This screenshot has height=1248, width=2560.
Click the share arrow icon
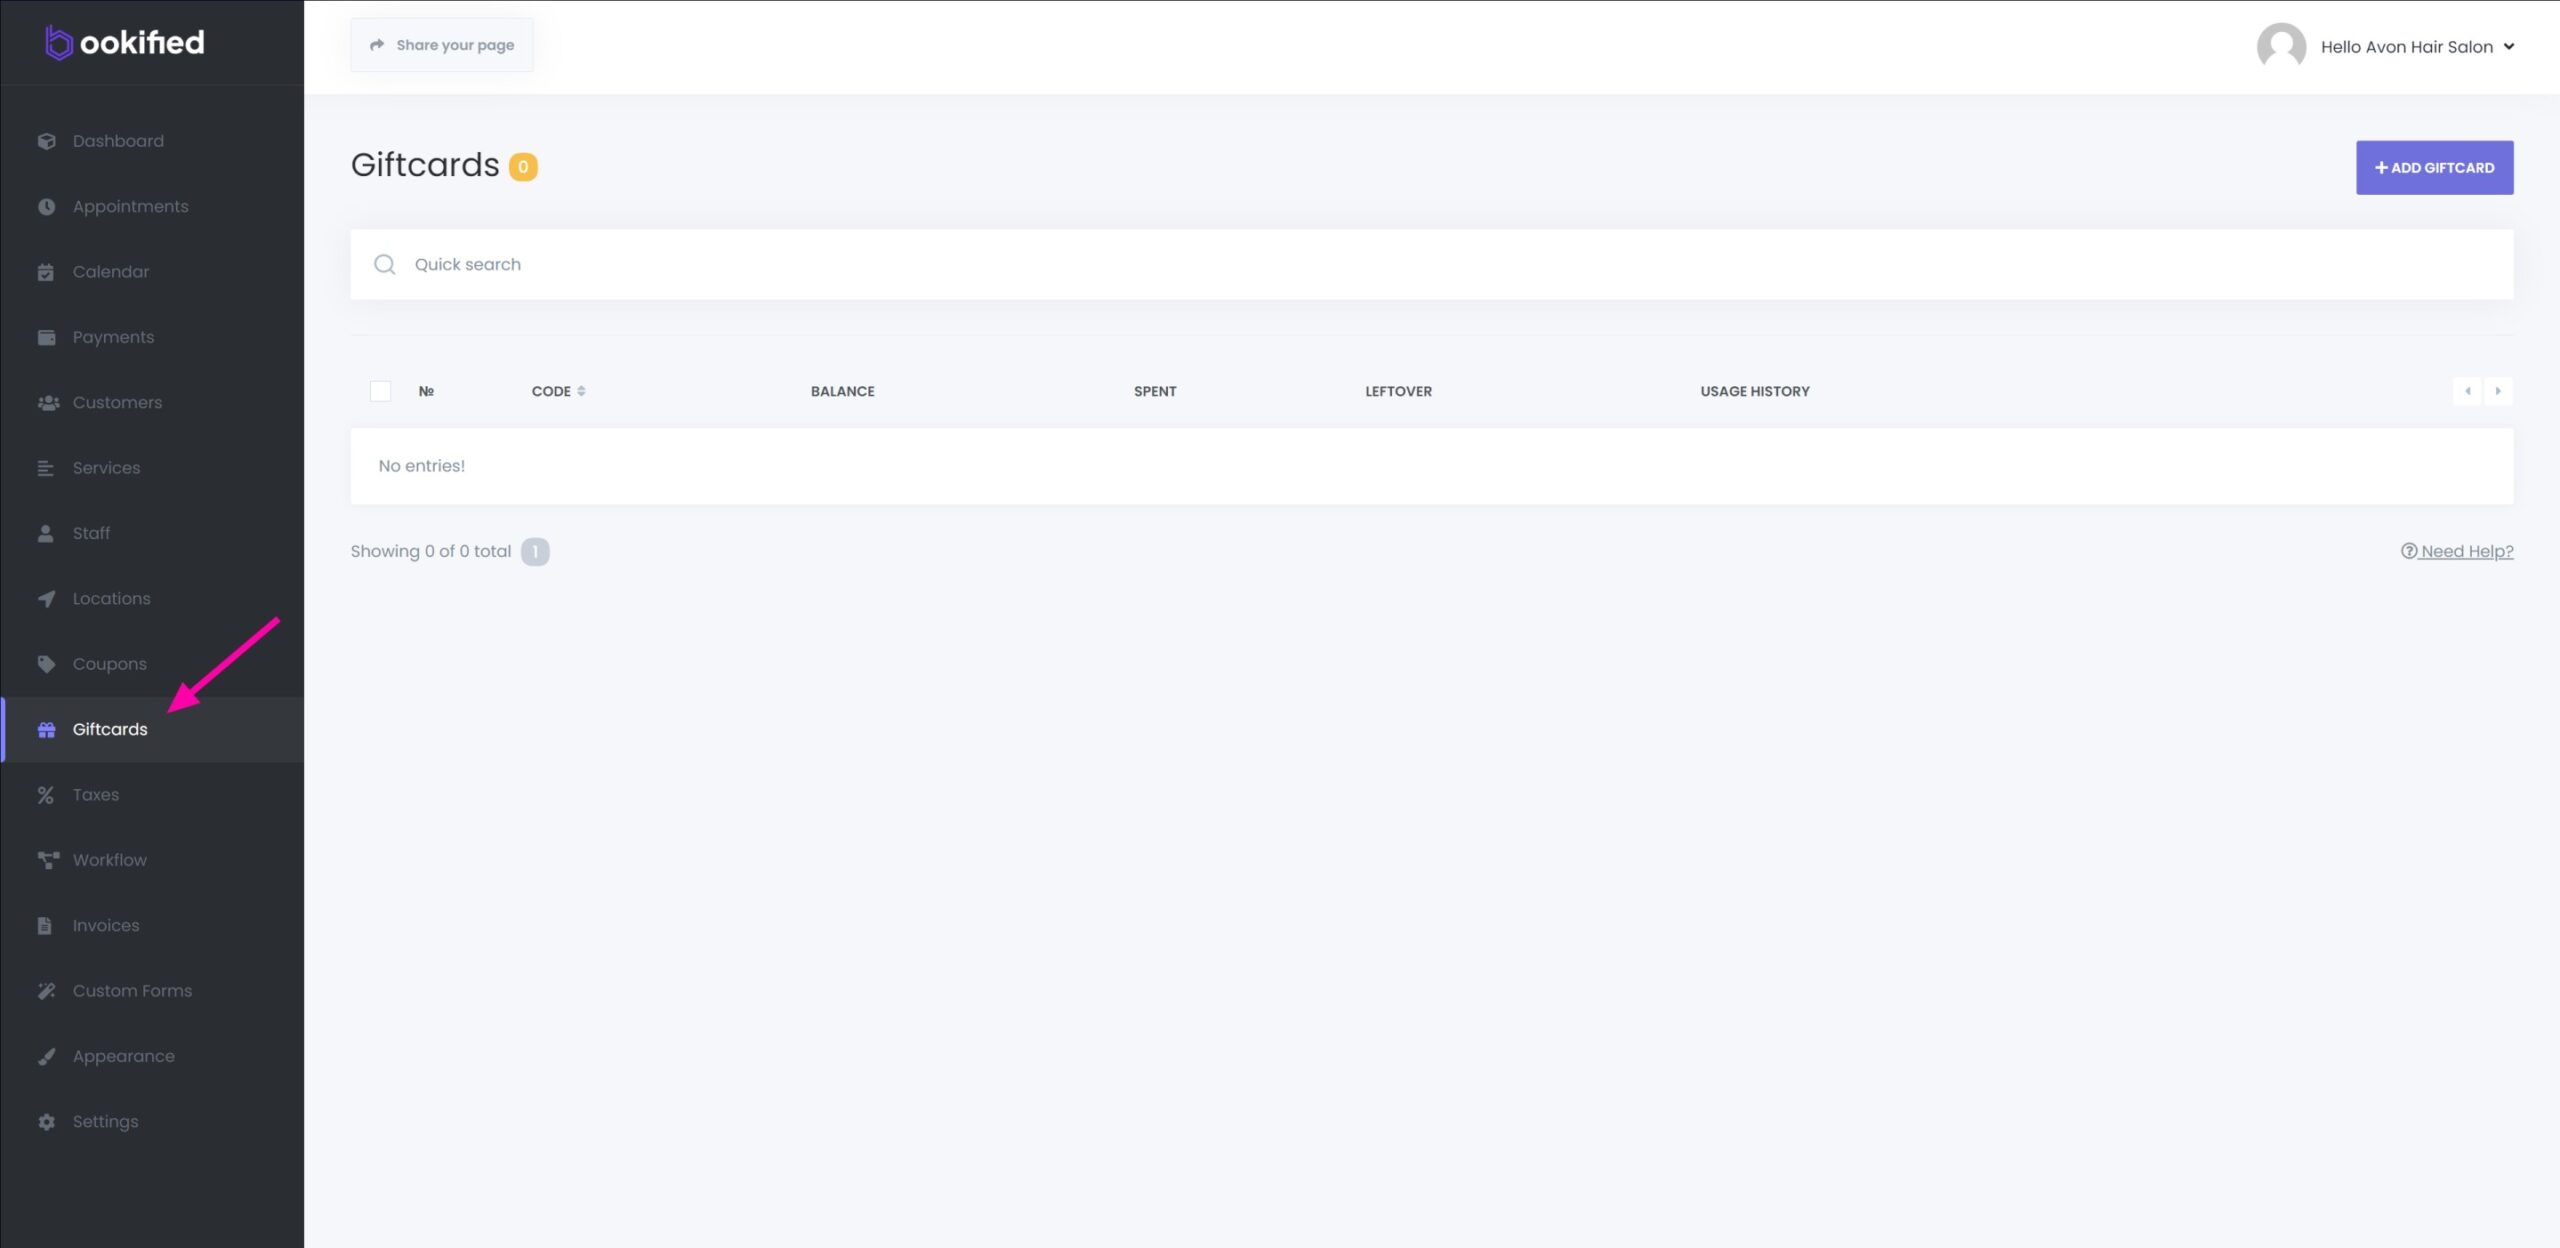377,45
